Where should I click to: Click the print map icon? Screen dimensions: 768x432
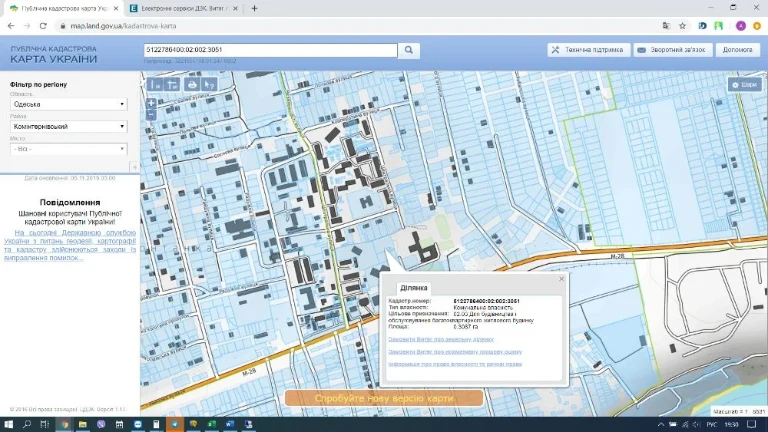(192, 85)
